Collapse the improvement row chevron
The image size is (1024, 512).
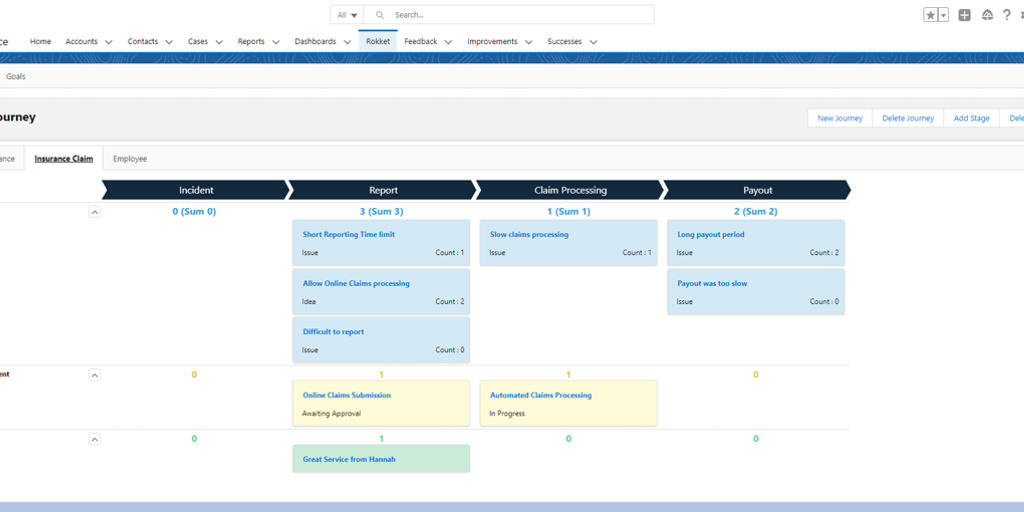pos(95,375)
